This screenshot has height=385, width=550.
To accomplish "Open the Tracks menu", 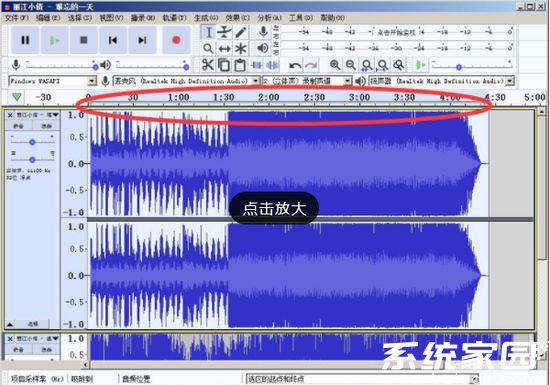I will pyautogui.click(x=174, y=18).
